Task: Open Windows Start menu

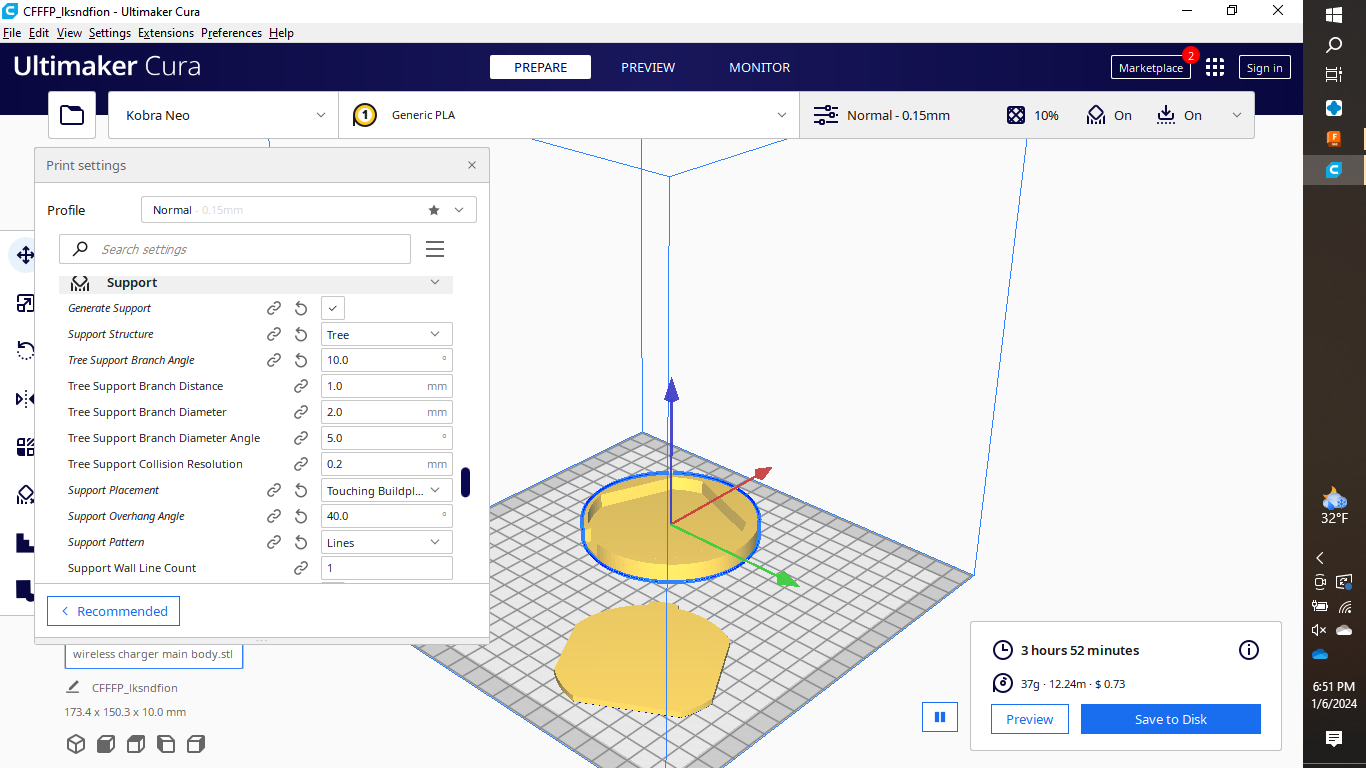Action: pyautogui.click(x=1334, y=15)
